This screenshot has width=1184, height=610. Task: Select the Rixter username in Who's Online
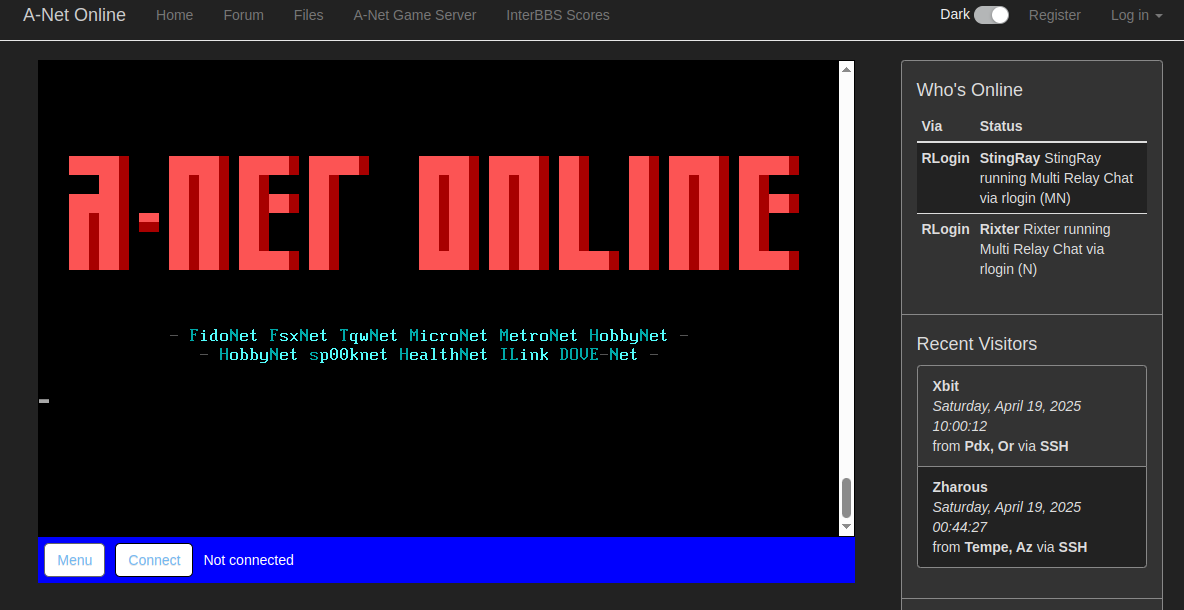tap(999, 229)
